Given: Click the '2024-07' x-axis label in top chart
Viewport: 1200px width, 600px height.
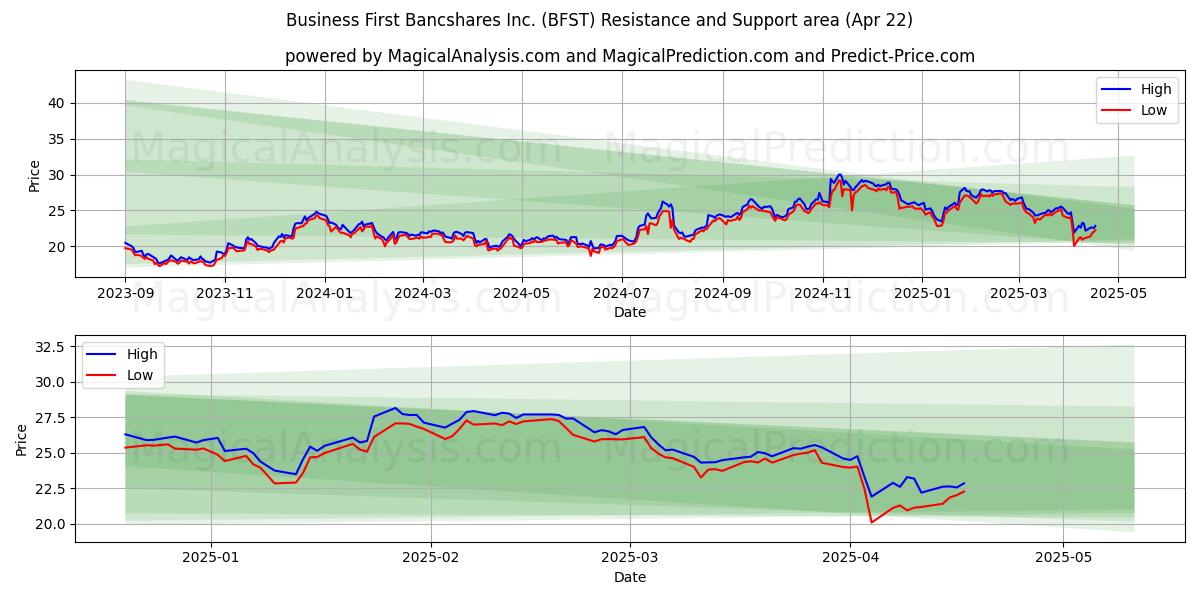Looking at the screenshot, I should [622, 295].
